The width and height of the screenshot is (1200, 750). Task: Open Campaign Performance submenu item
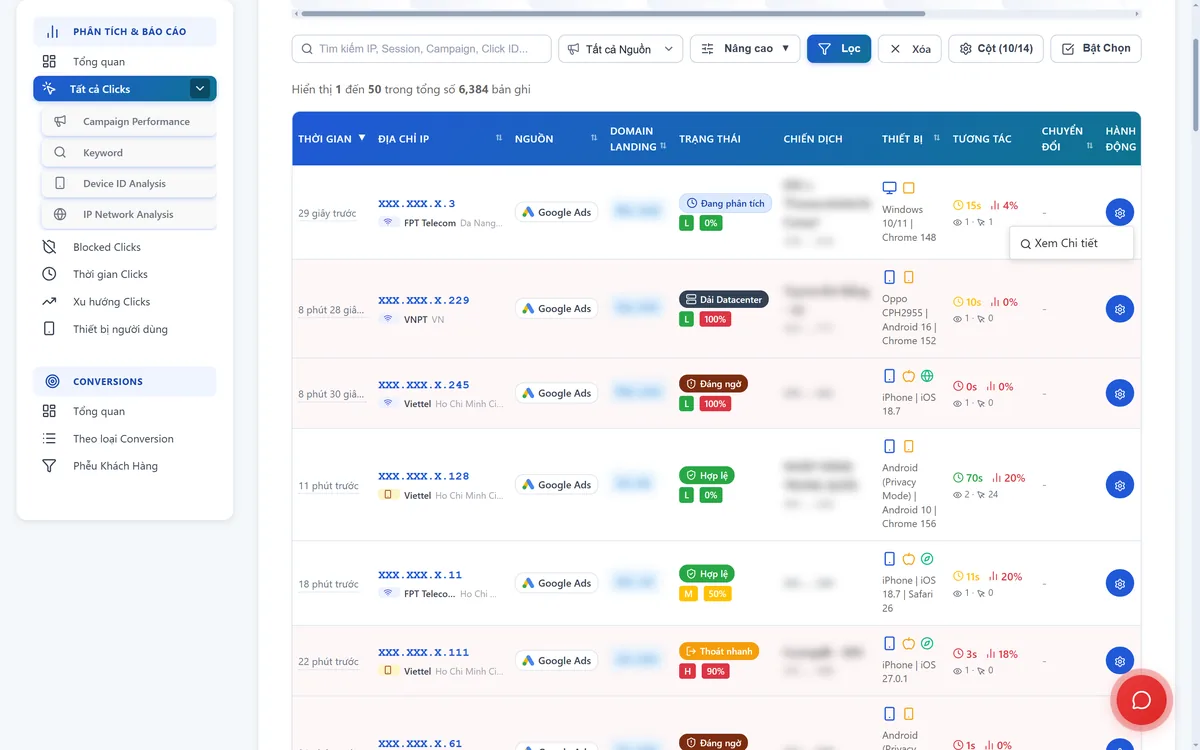point(129,121)
